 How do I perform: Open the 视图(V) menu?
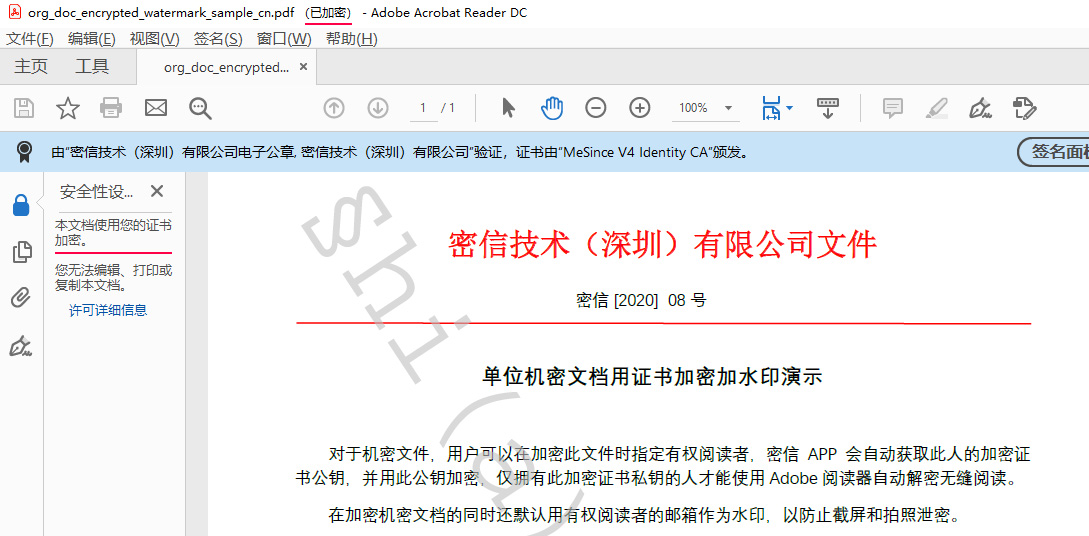click(154, 39)
